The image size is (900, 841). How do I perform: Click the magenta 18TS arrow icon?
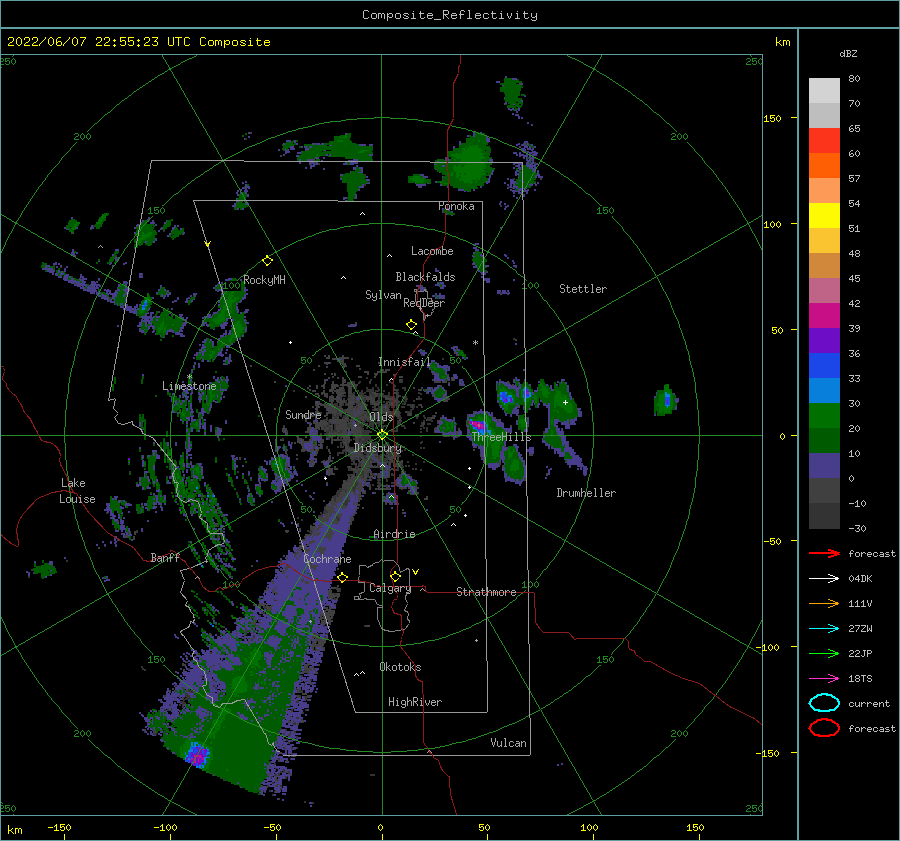coord(824,679)
